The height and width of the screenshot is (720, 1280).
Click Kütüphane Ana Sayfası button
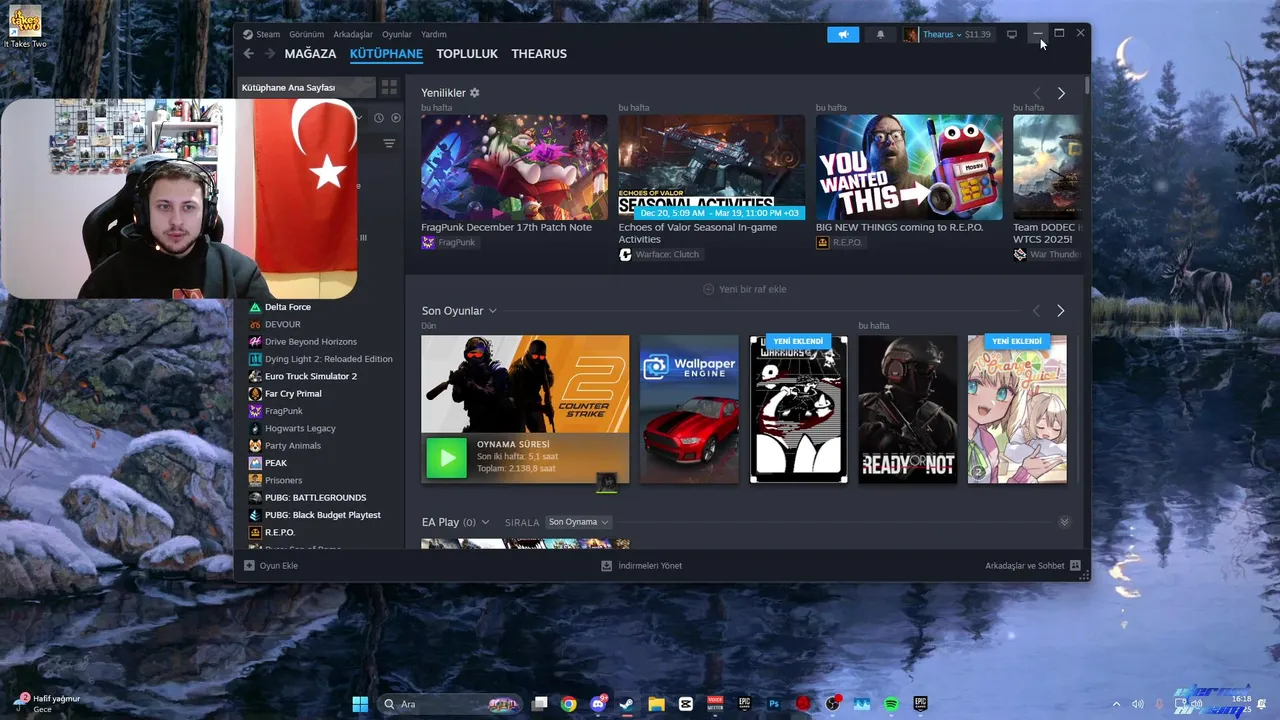[307, 87]
